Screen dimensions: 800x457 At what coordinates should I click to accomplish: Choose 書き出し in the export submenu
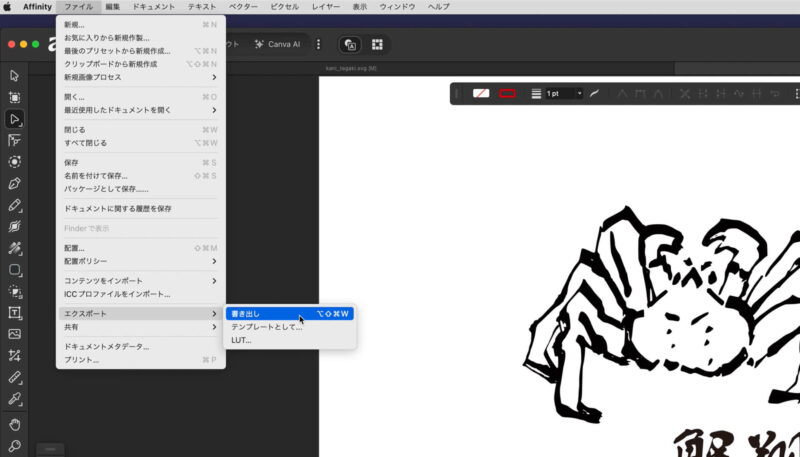(290, 314)
